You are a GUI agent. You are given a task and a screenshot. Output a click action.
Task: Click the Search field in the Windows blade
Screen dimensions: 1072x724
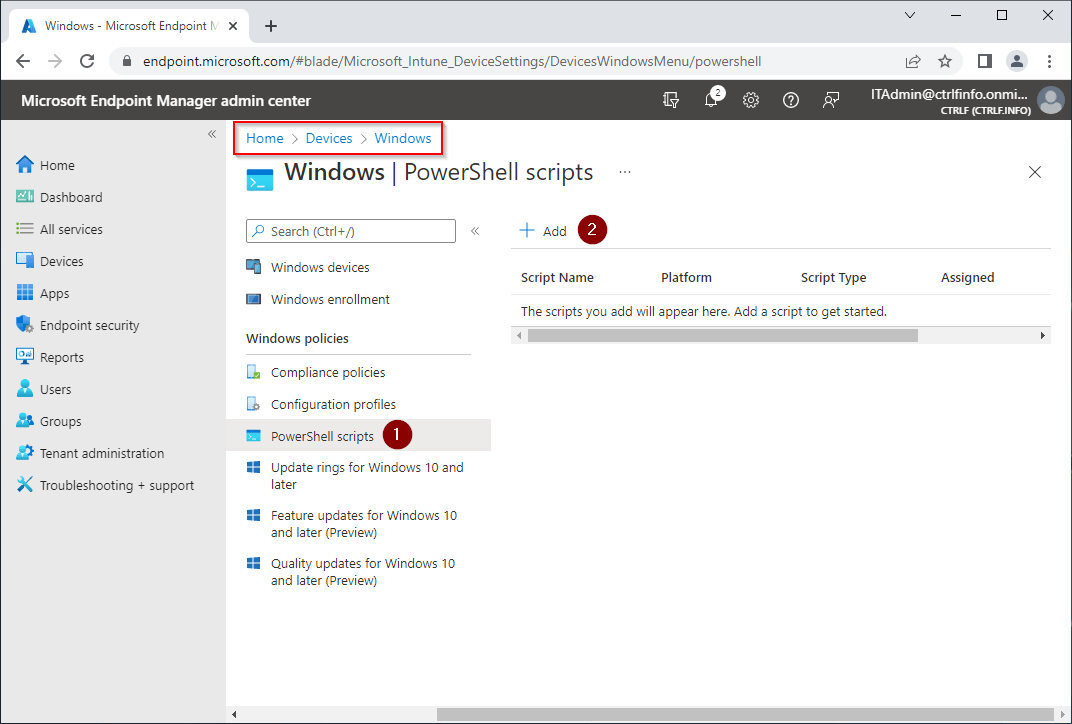point(350,230)
